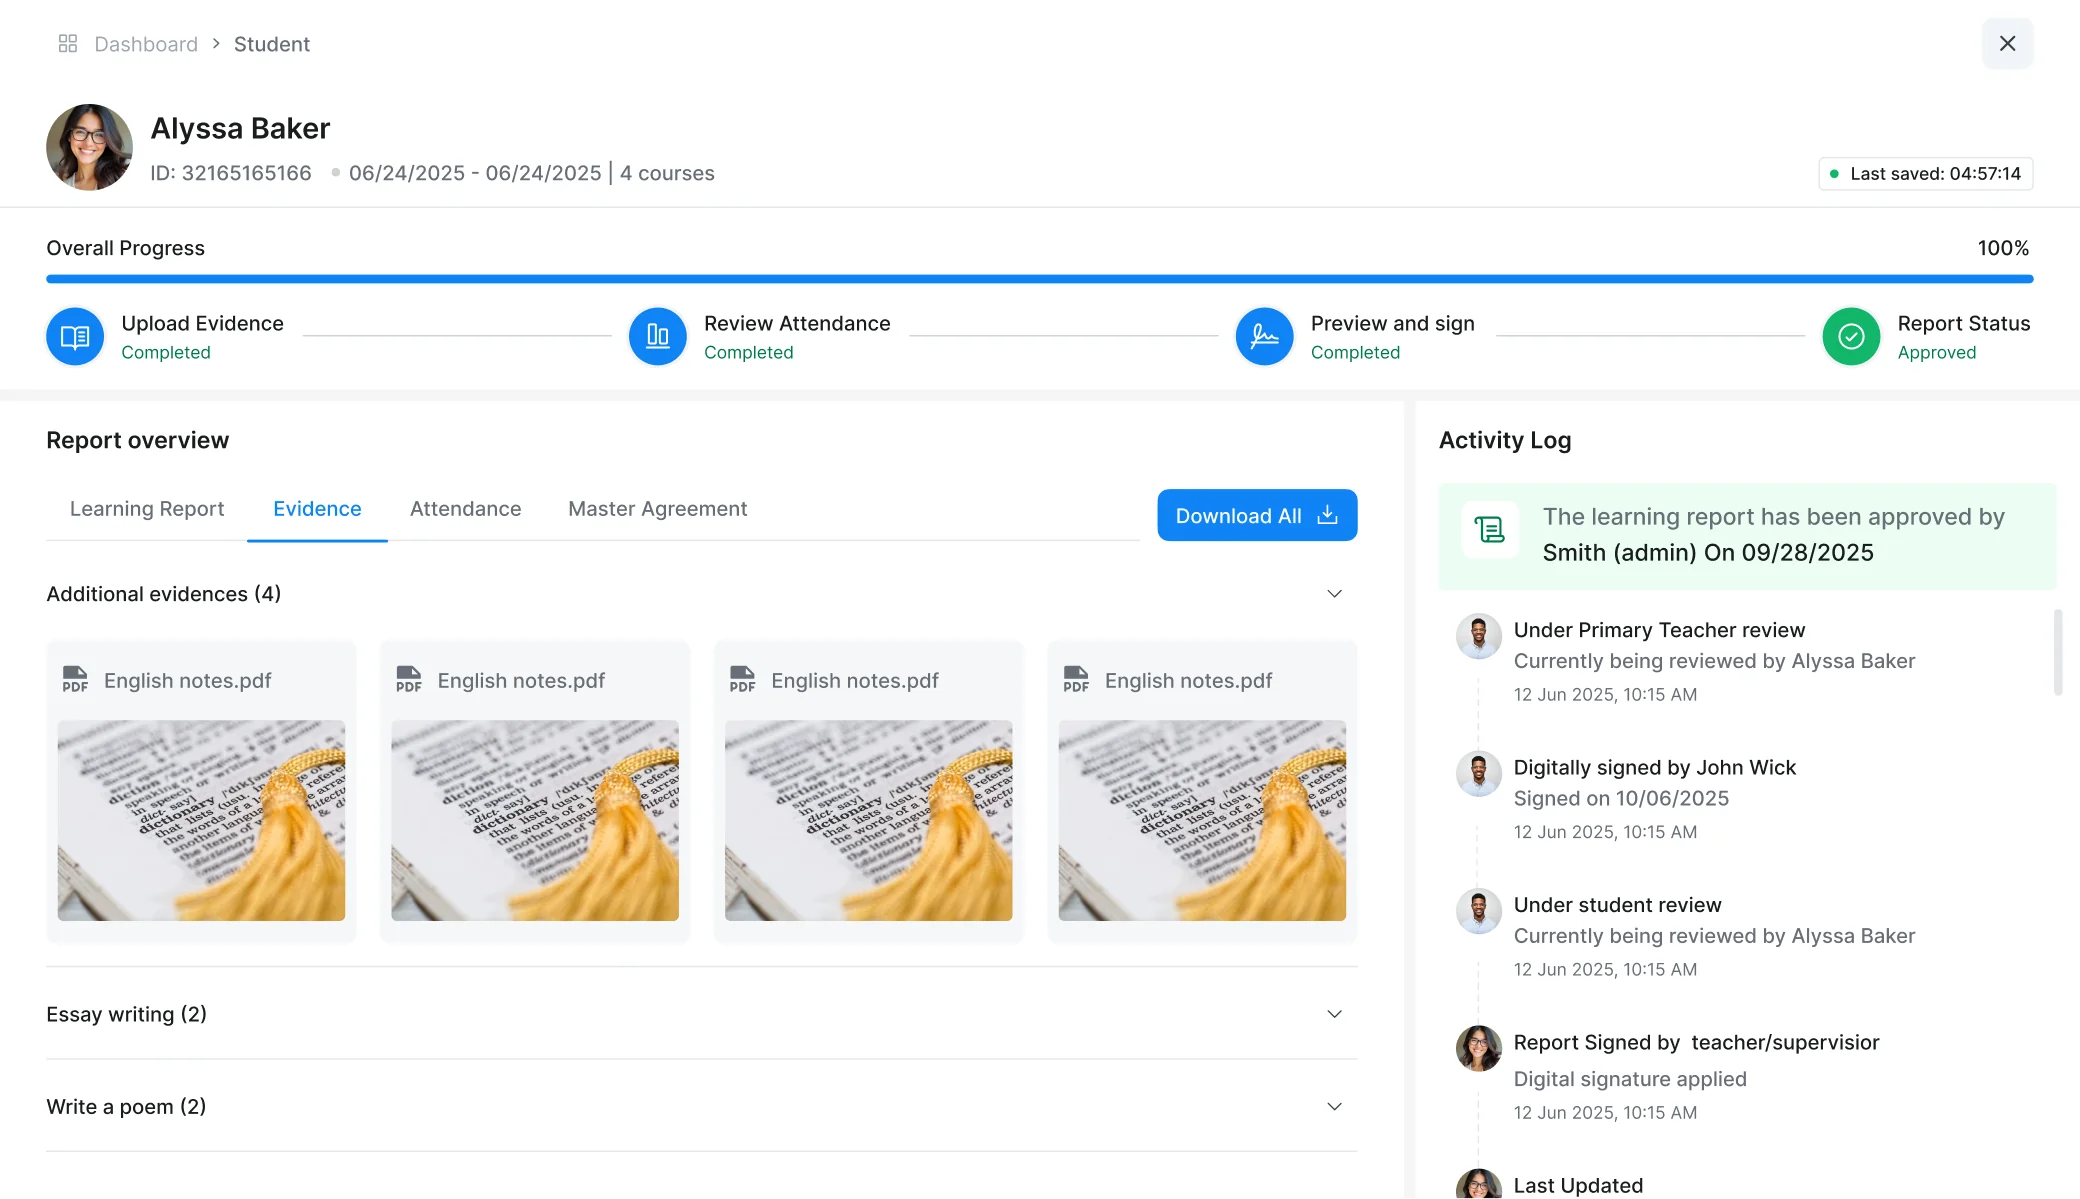Click the '4 courses' text
Screen dimensions: 2080x1199
(667, 173)
